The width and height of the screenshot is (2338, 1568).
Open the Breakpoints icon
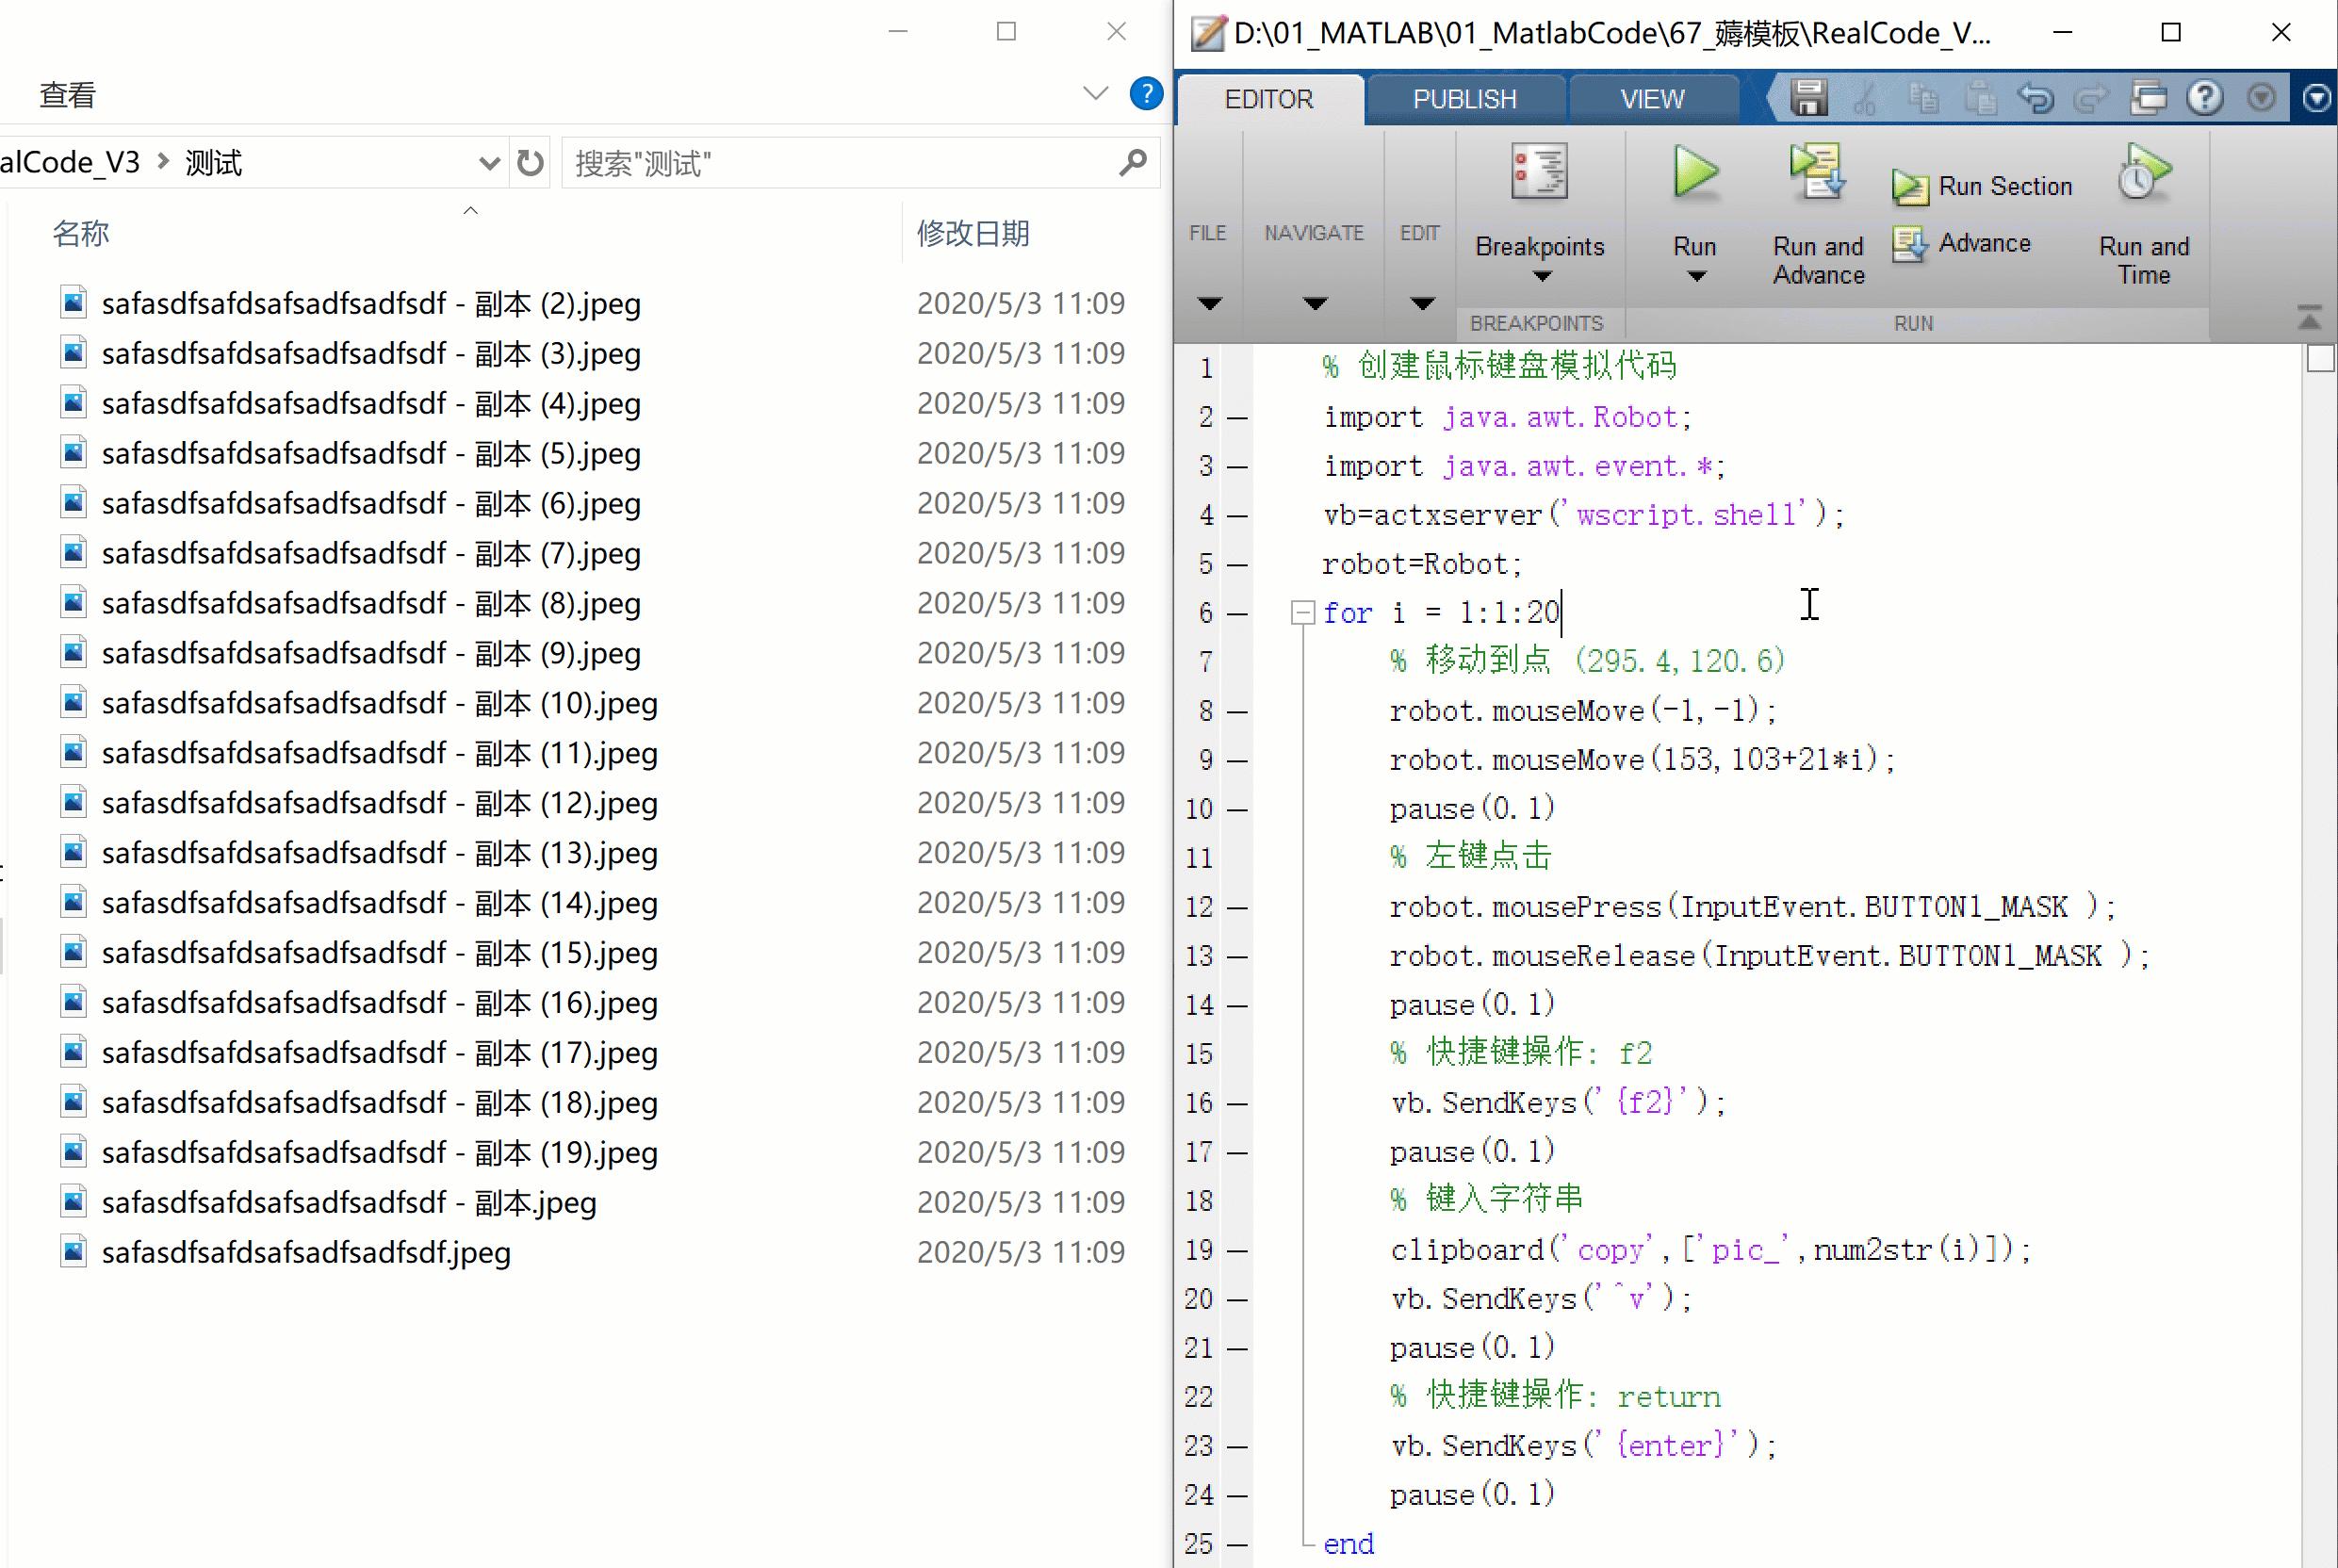point(1539,172)
